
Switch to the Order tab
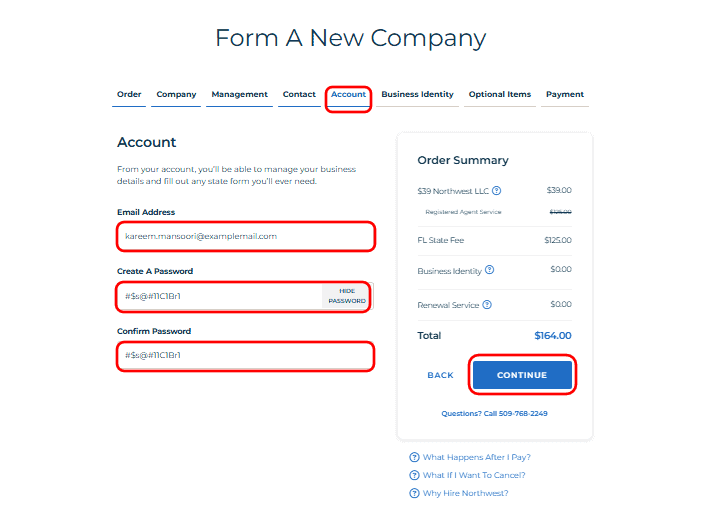129,95
